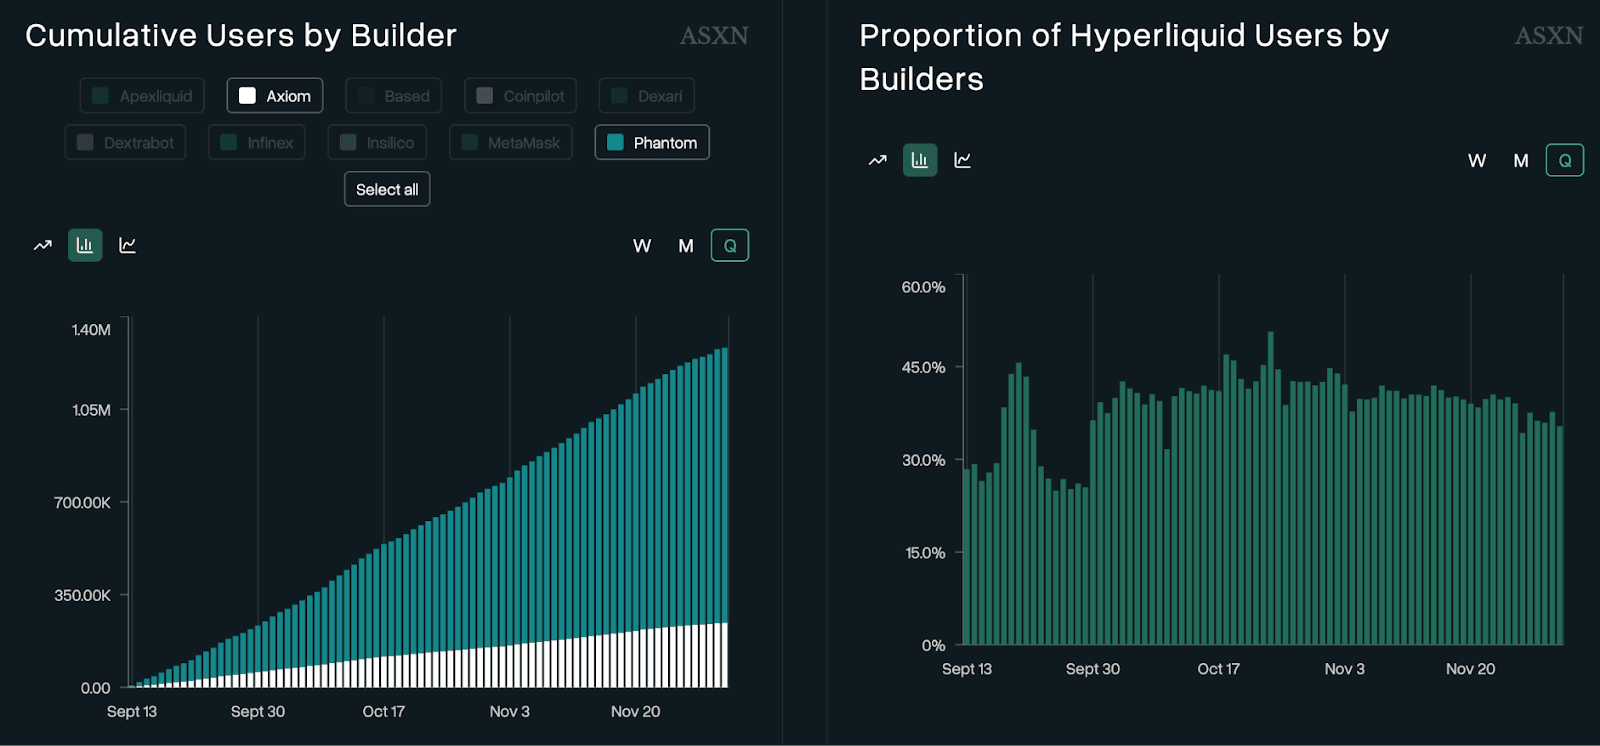This screenshot has width=1600, height=746.
Task: Switch Cumulative Users chart to monthly view
Action: 686,246
